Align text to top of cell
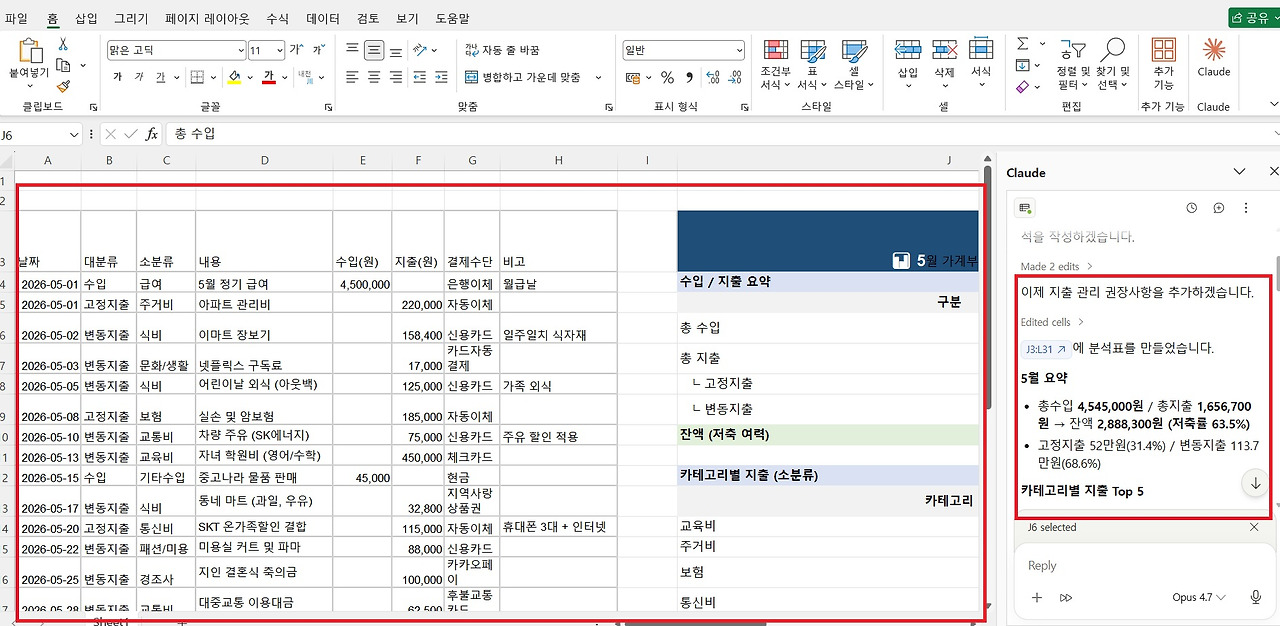The image size is (1280, 626). [352, 49]
